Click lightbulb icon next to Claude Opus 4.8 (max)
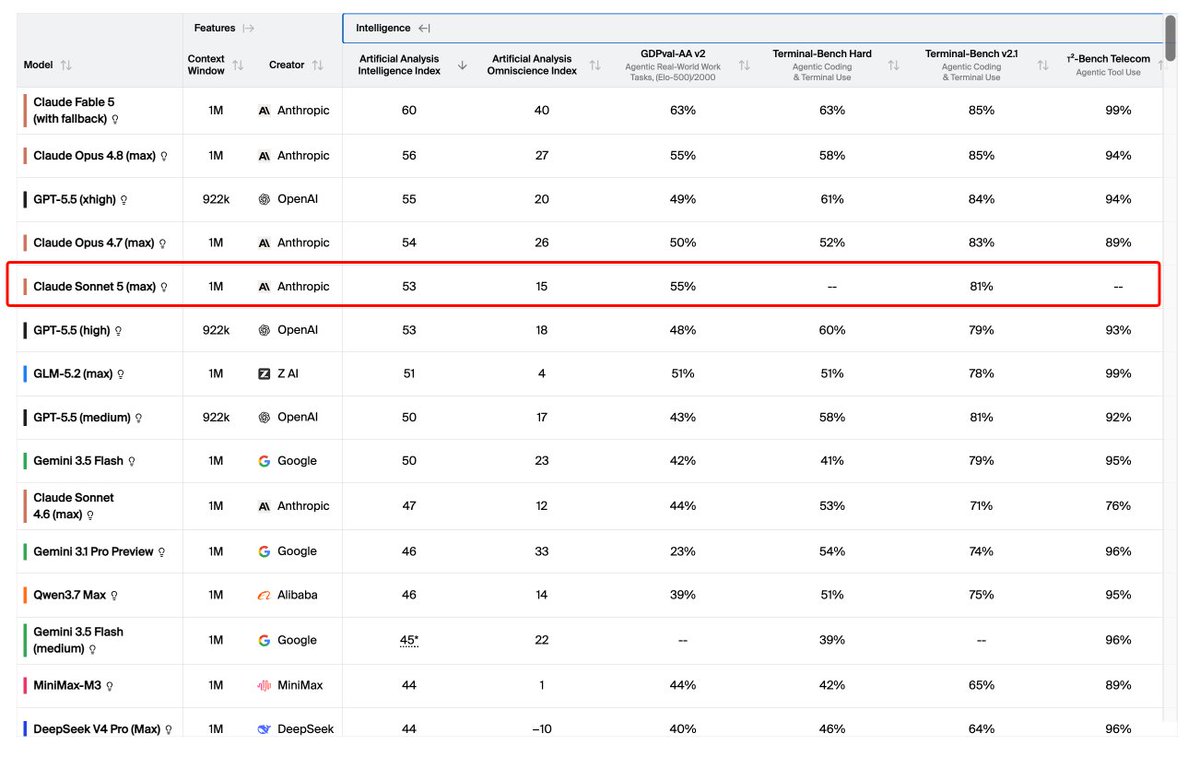Viewport: 1200px width, 757px height. coord(164,156)
